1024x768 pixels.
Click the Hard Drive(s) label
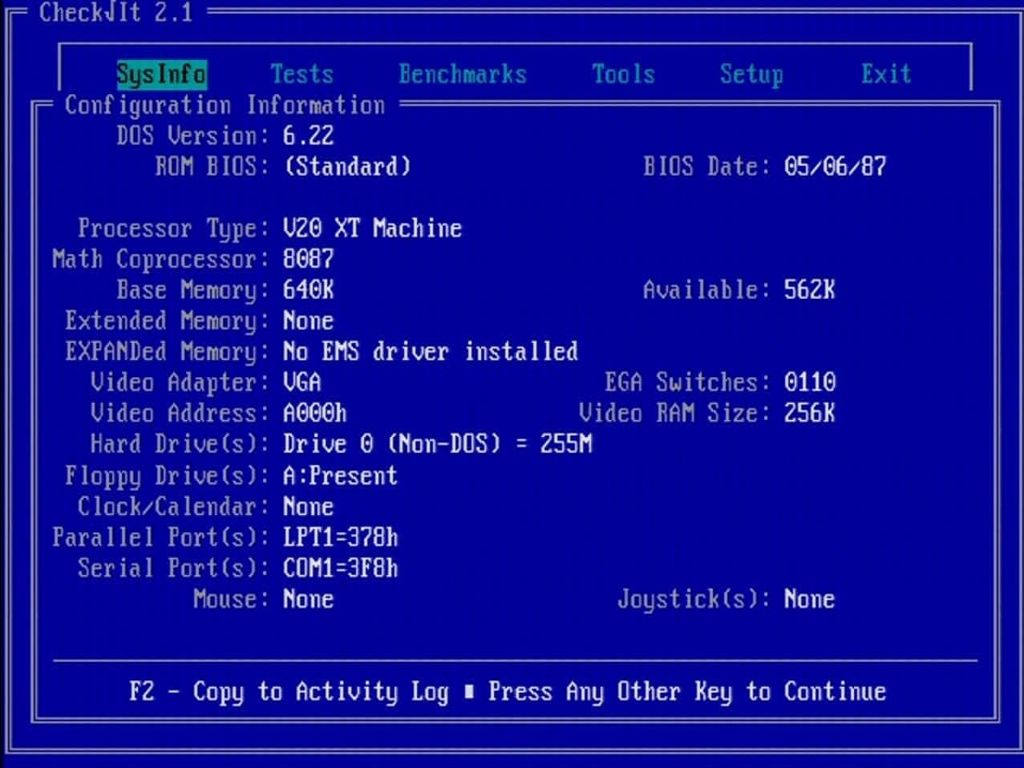180,445
